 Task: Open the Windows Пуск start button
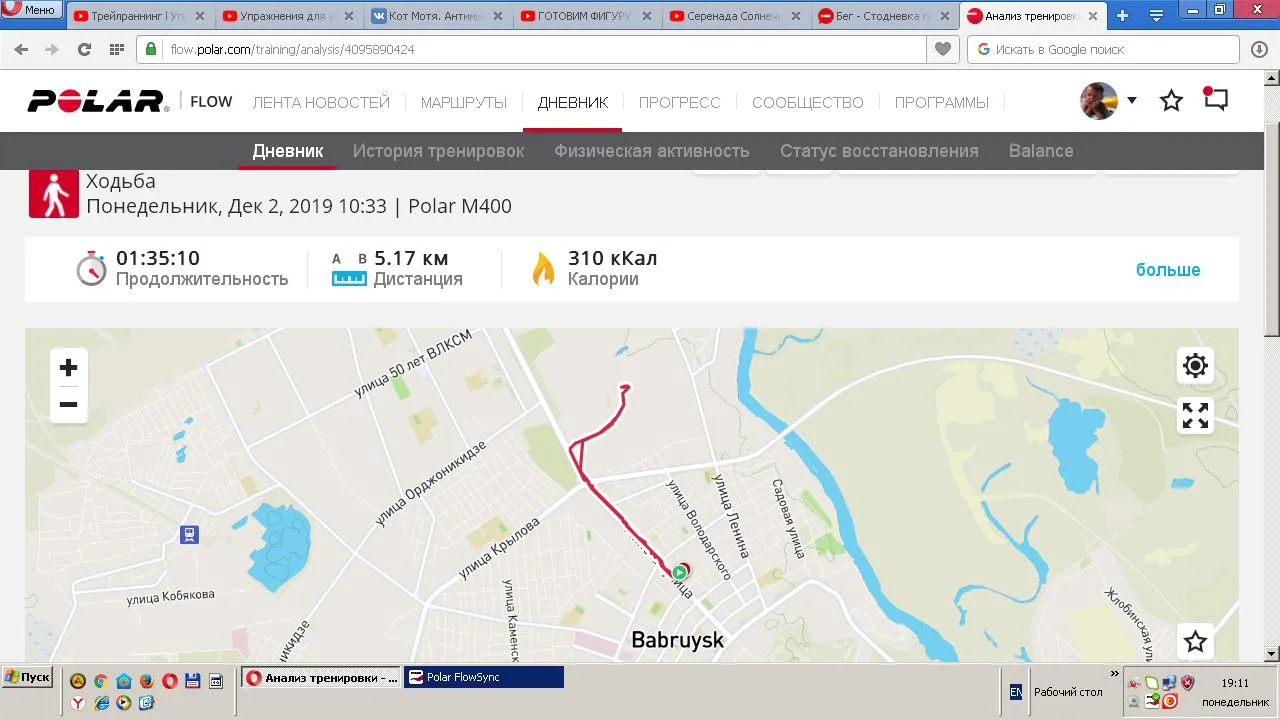[28, 677]
